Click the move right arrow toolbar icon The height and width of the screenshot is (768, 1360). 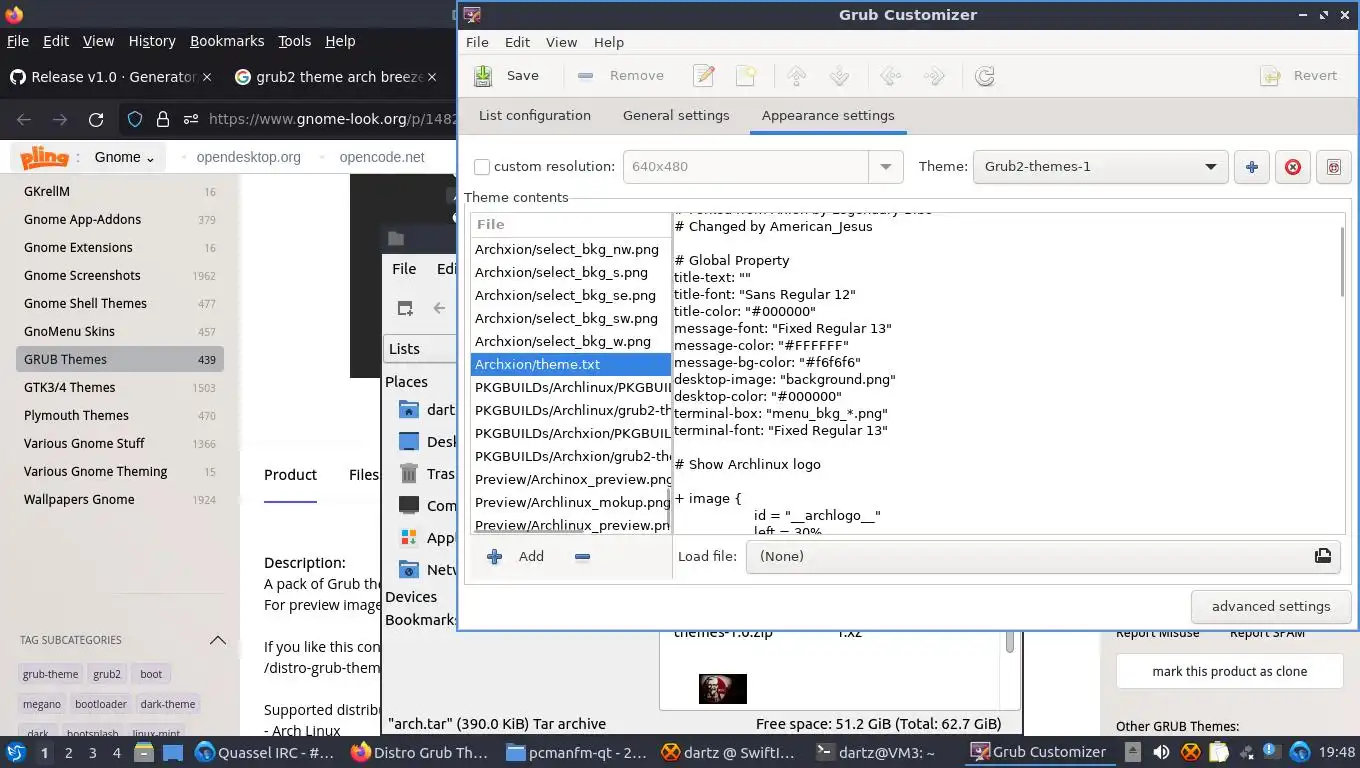click(x=933, y=76)
